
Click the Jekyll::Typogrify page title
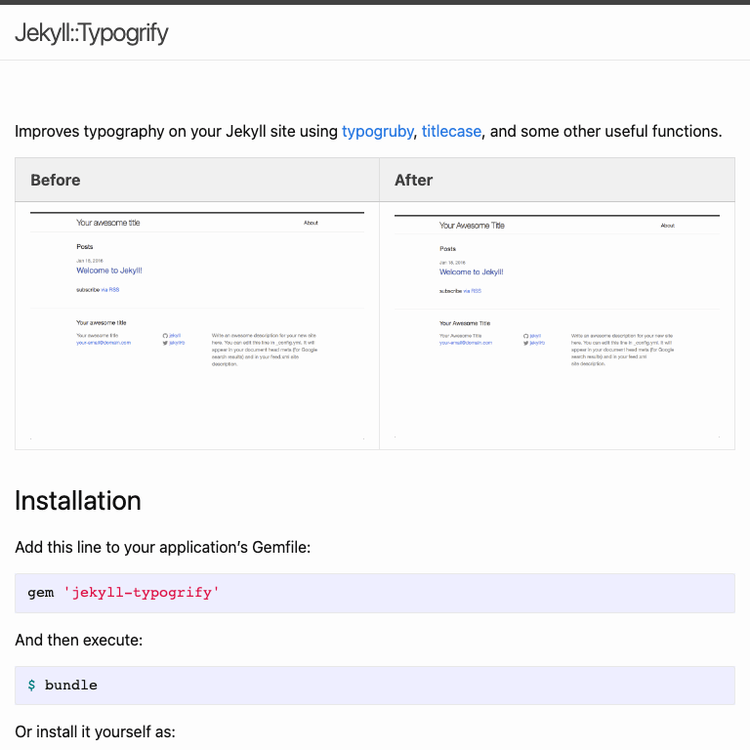[91, 33]
